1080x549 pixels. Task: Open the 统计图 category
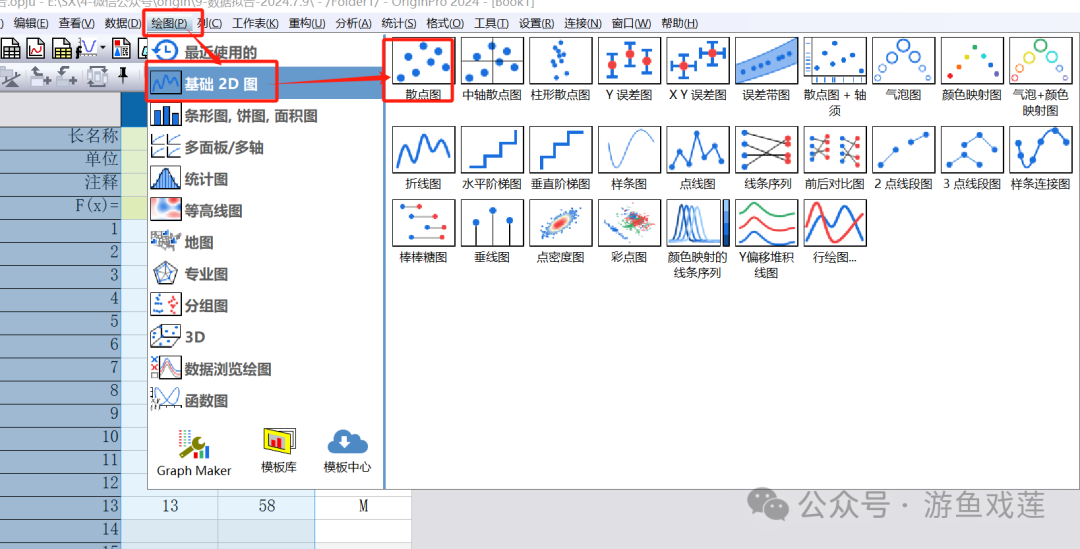coord(265,179)
